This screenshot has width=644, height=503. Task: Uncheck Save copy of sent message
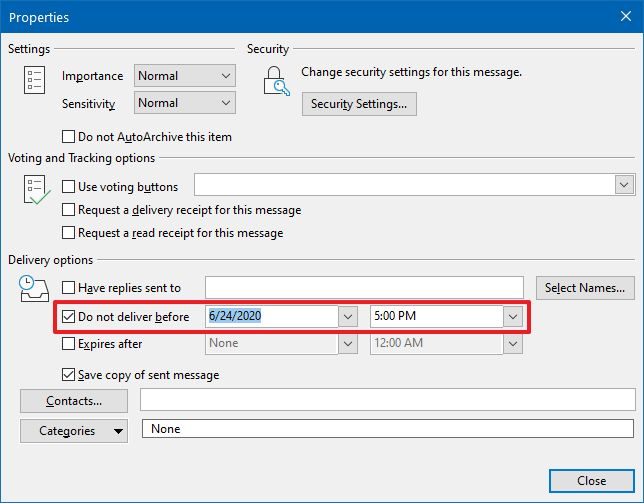pyautogui.click(x=69, y=375)
